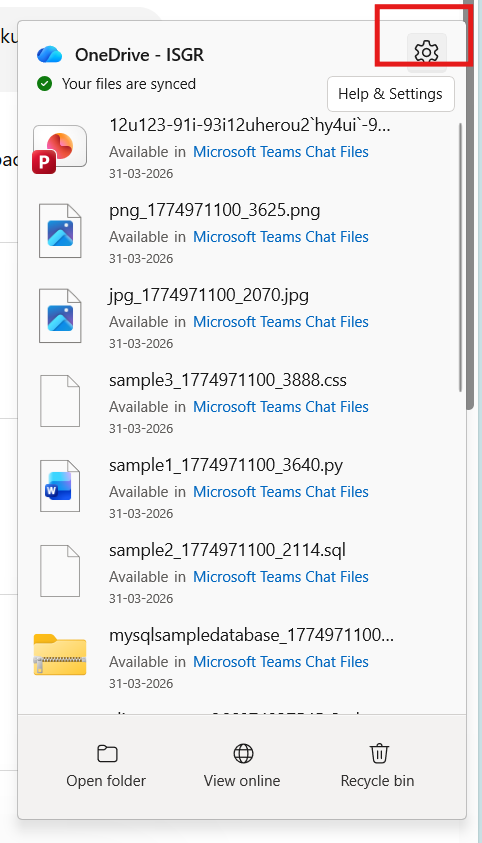Click file name 12u123-91i-93i12uherou2`hy4ui`-9...
Viewport: 482px width, 843px height.
pos(250,125)
